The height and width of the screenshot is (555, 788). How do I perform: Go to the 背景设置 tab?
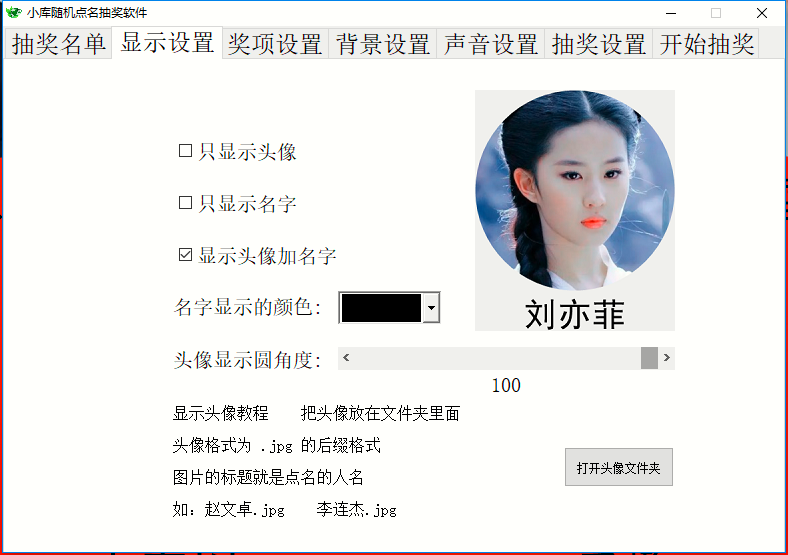click(x=383, y=44)
